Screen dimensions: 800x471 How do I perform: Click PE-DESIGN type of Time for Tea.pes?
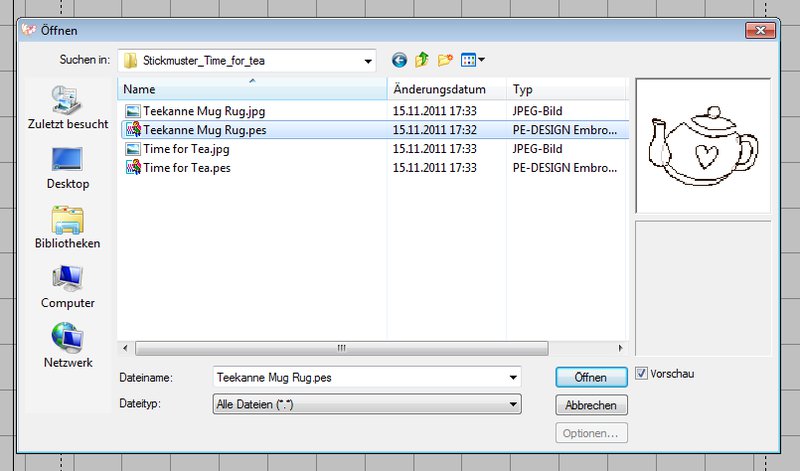click(565, 167)
